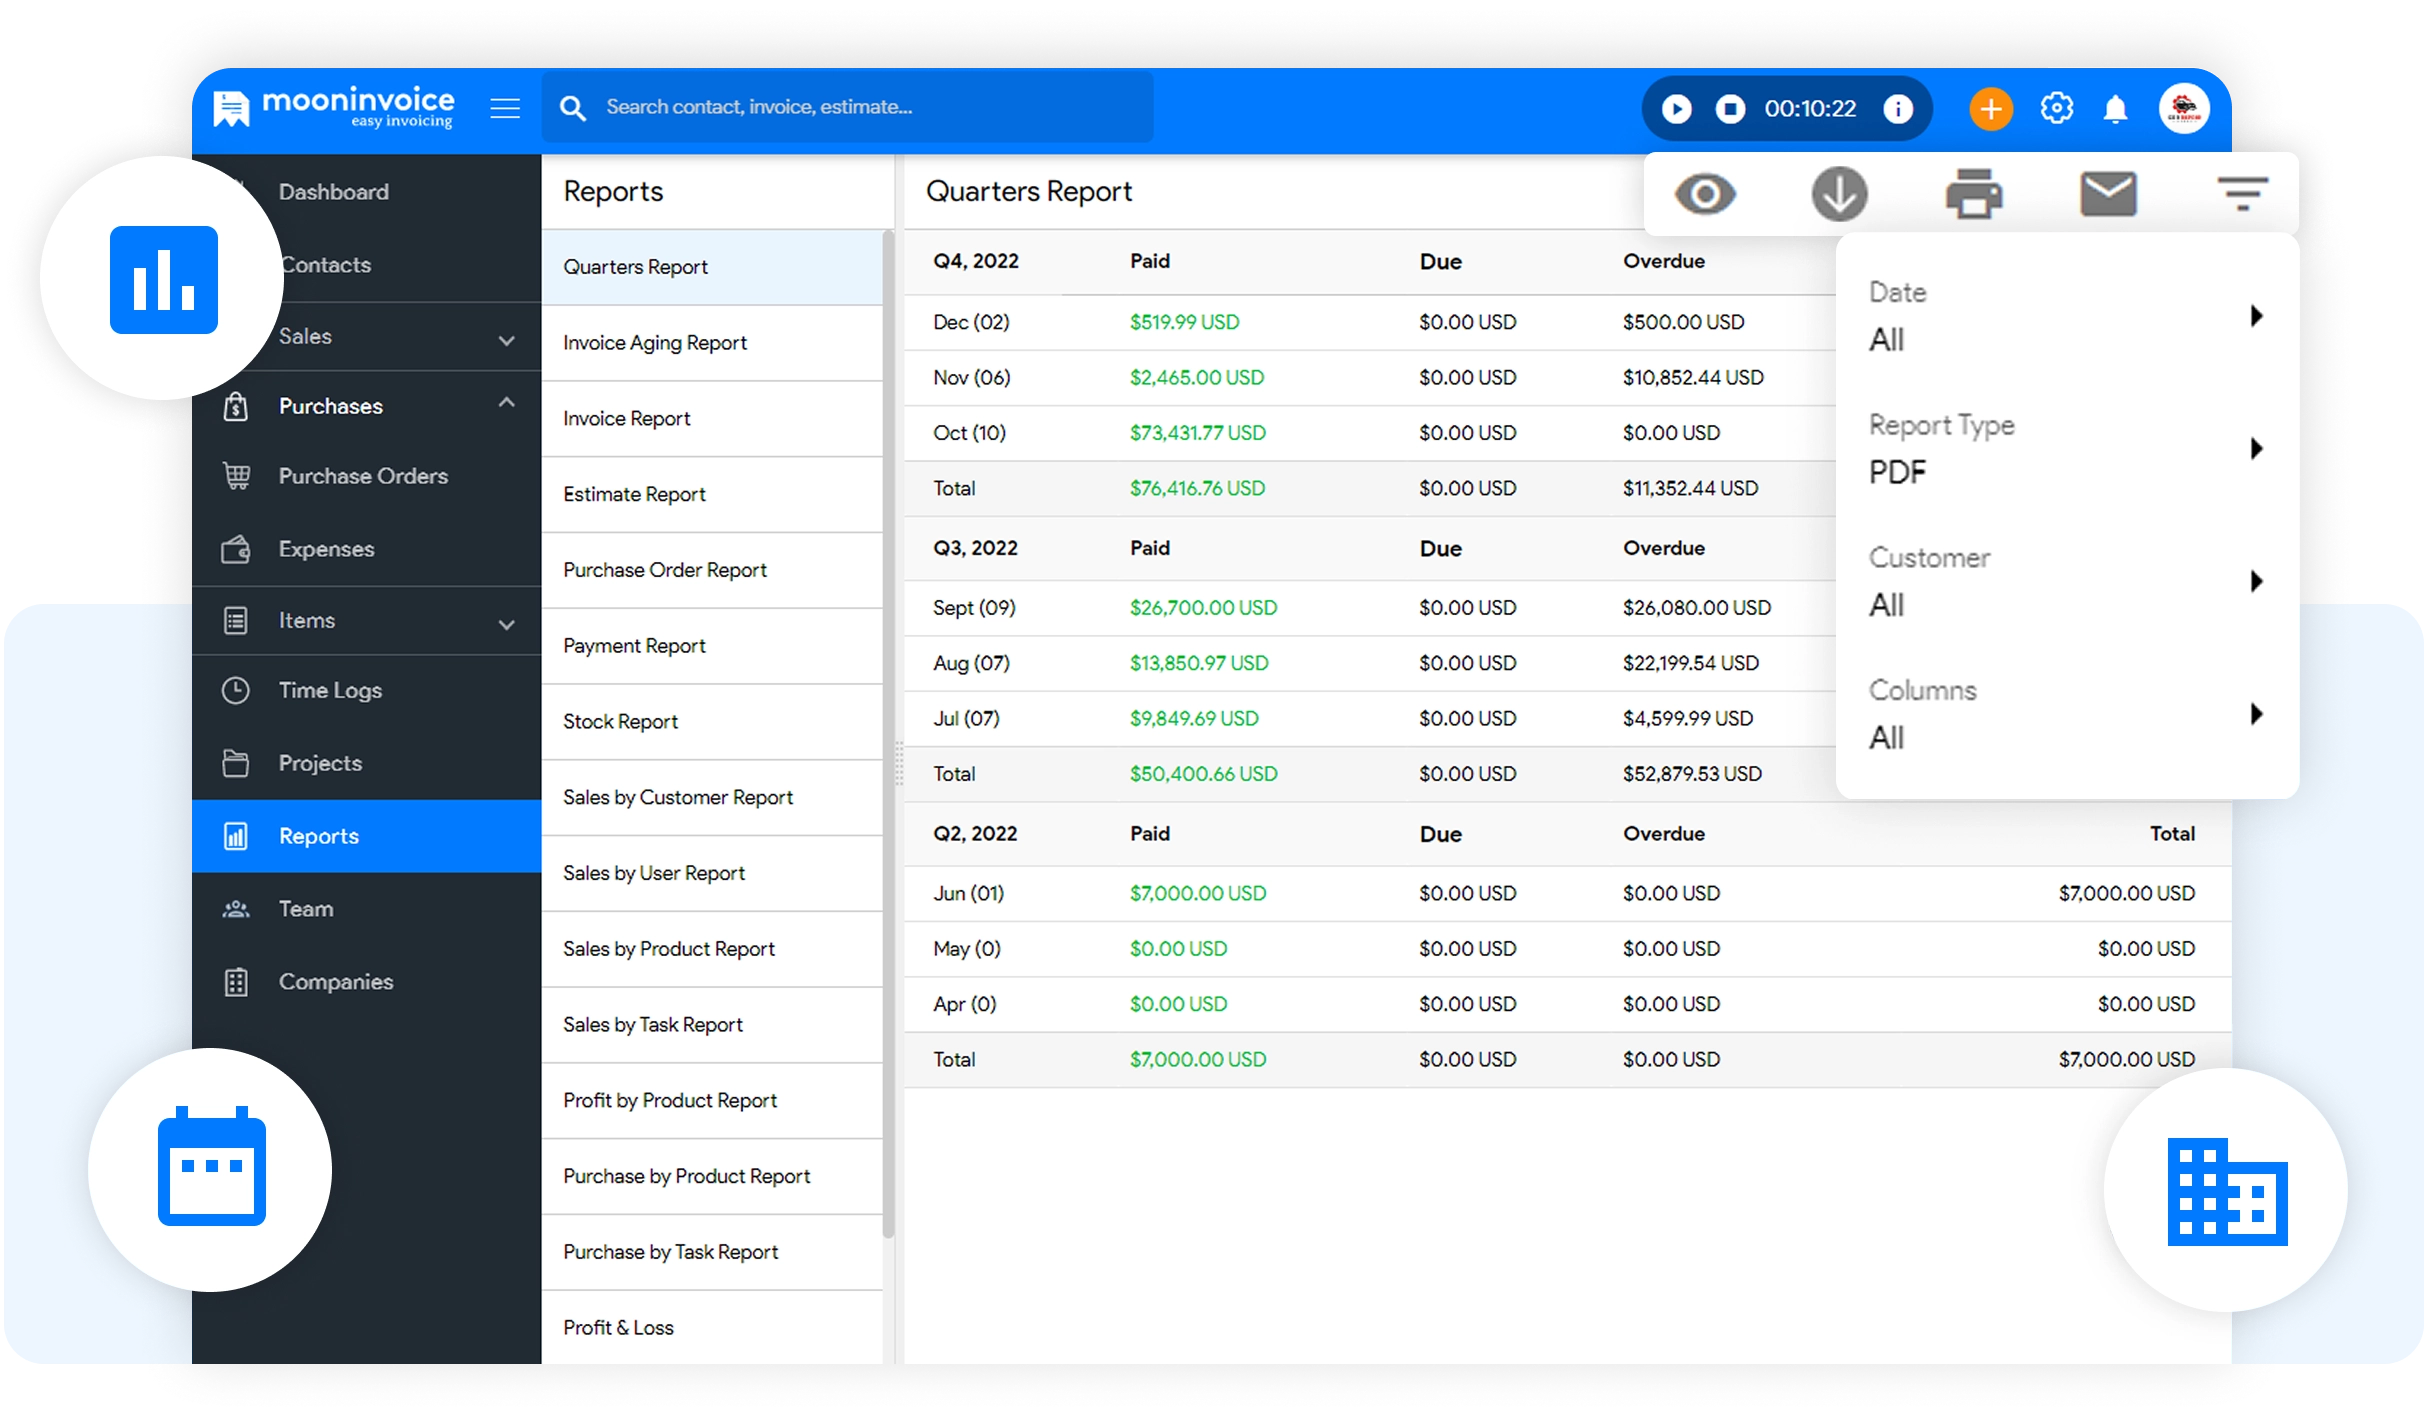Image resolution: width=2424 pixels, height=1416 pixels.
Task: Stop the running timer
Action: coord(1730,108)
